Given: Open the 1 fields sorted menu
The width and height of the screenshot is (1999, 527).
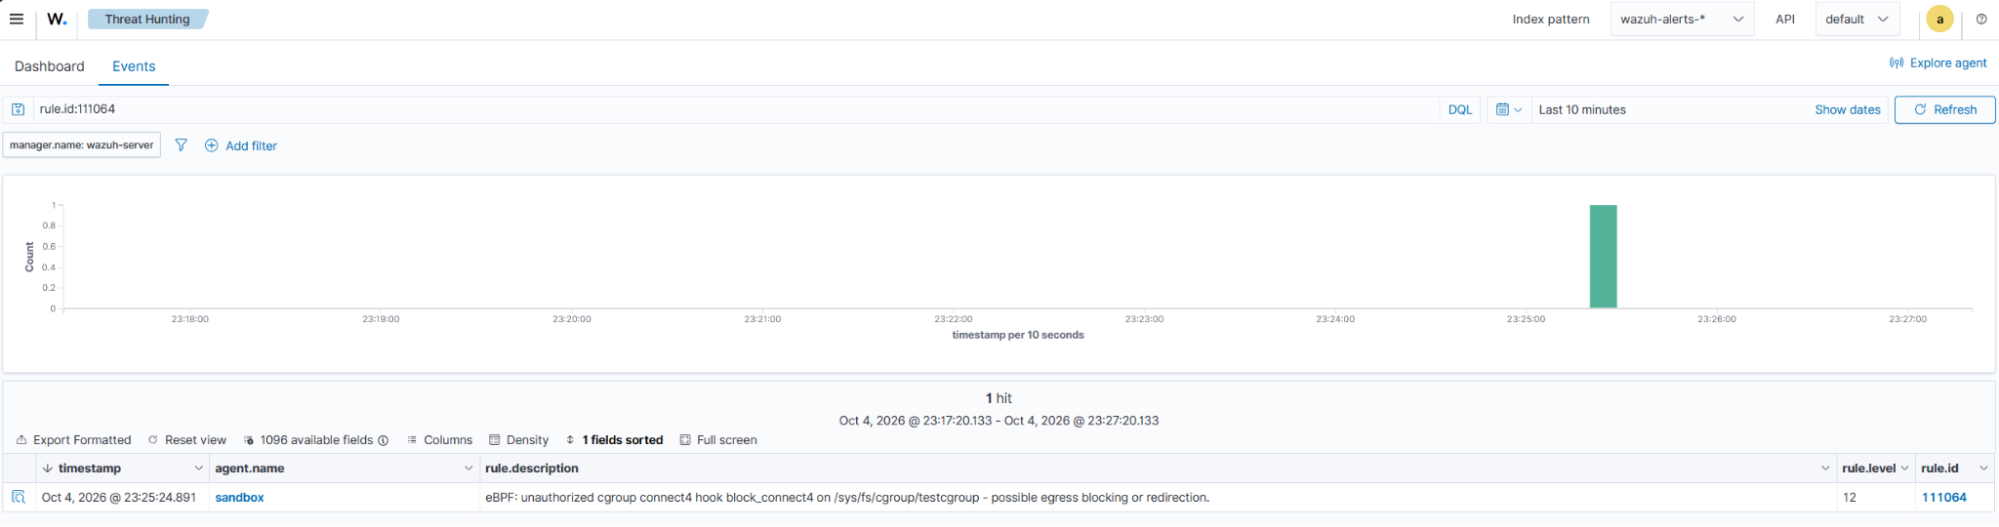Looking at the screenshot, I should [614, 440].
